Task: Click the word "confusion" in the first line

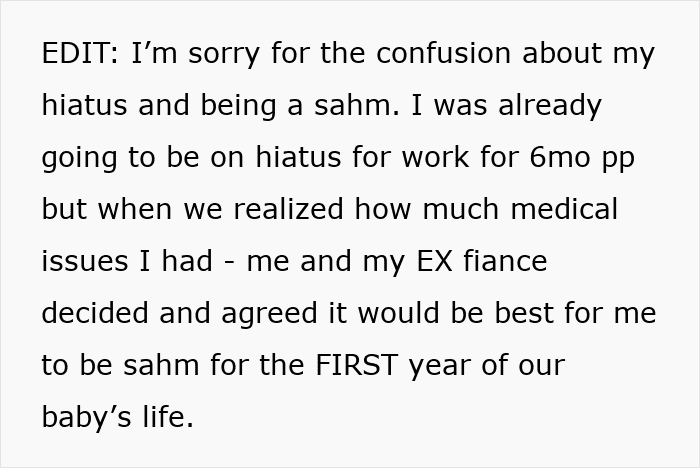Action: tap(443, 53)
